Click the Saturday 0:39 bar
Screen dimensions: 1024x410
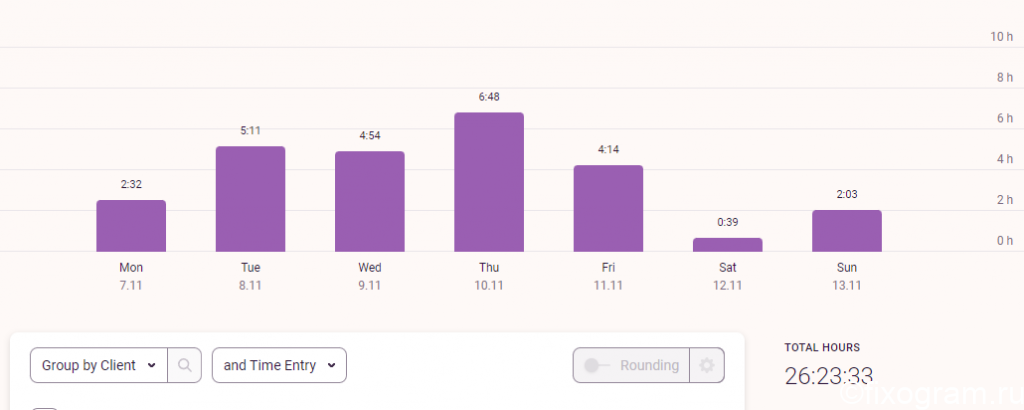click(x=728, y=245)
